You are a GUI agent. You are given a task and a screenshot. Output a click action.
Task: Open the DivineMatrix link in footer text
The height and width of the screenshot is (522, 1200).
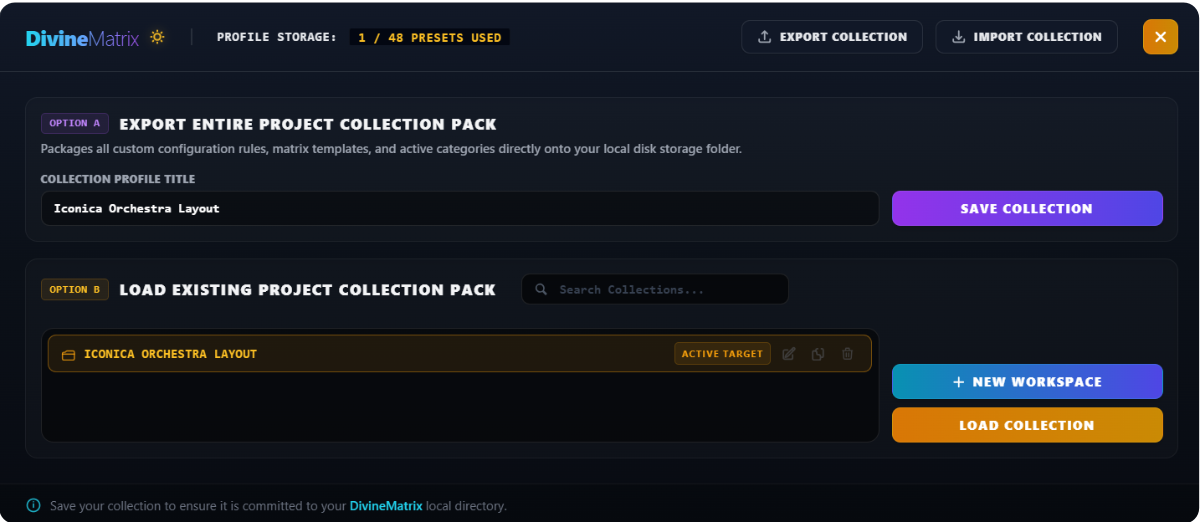click(386, 506)
